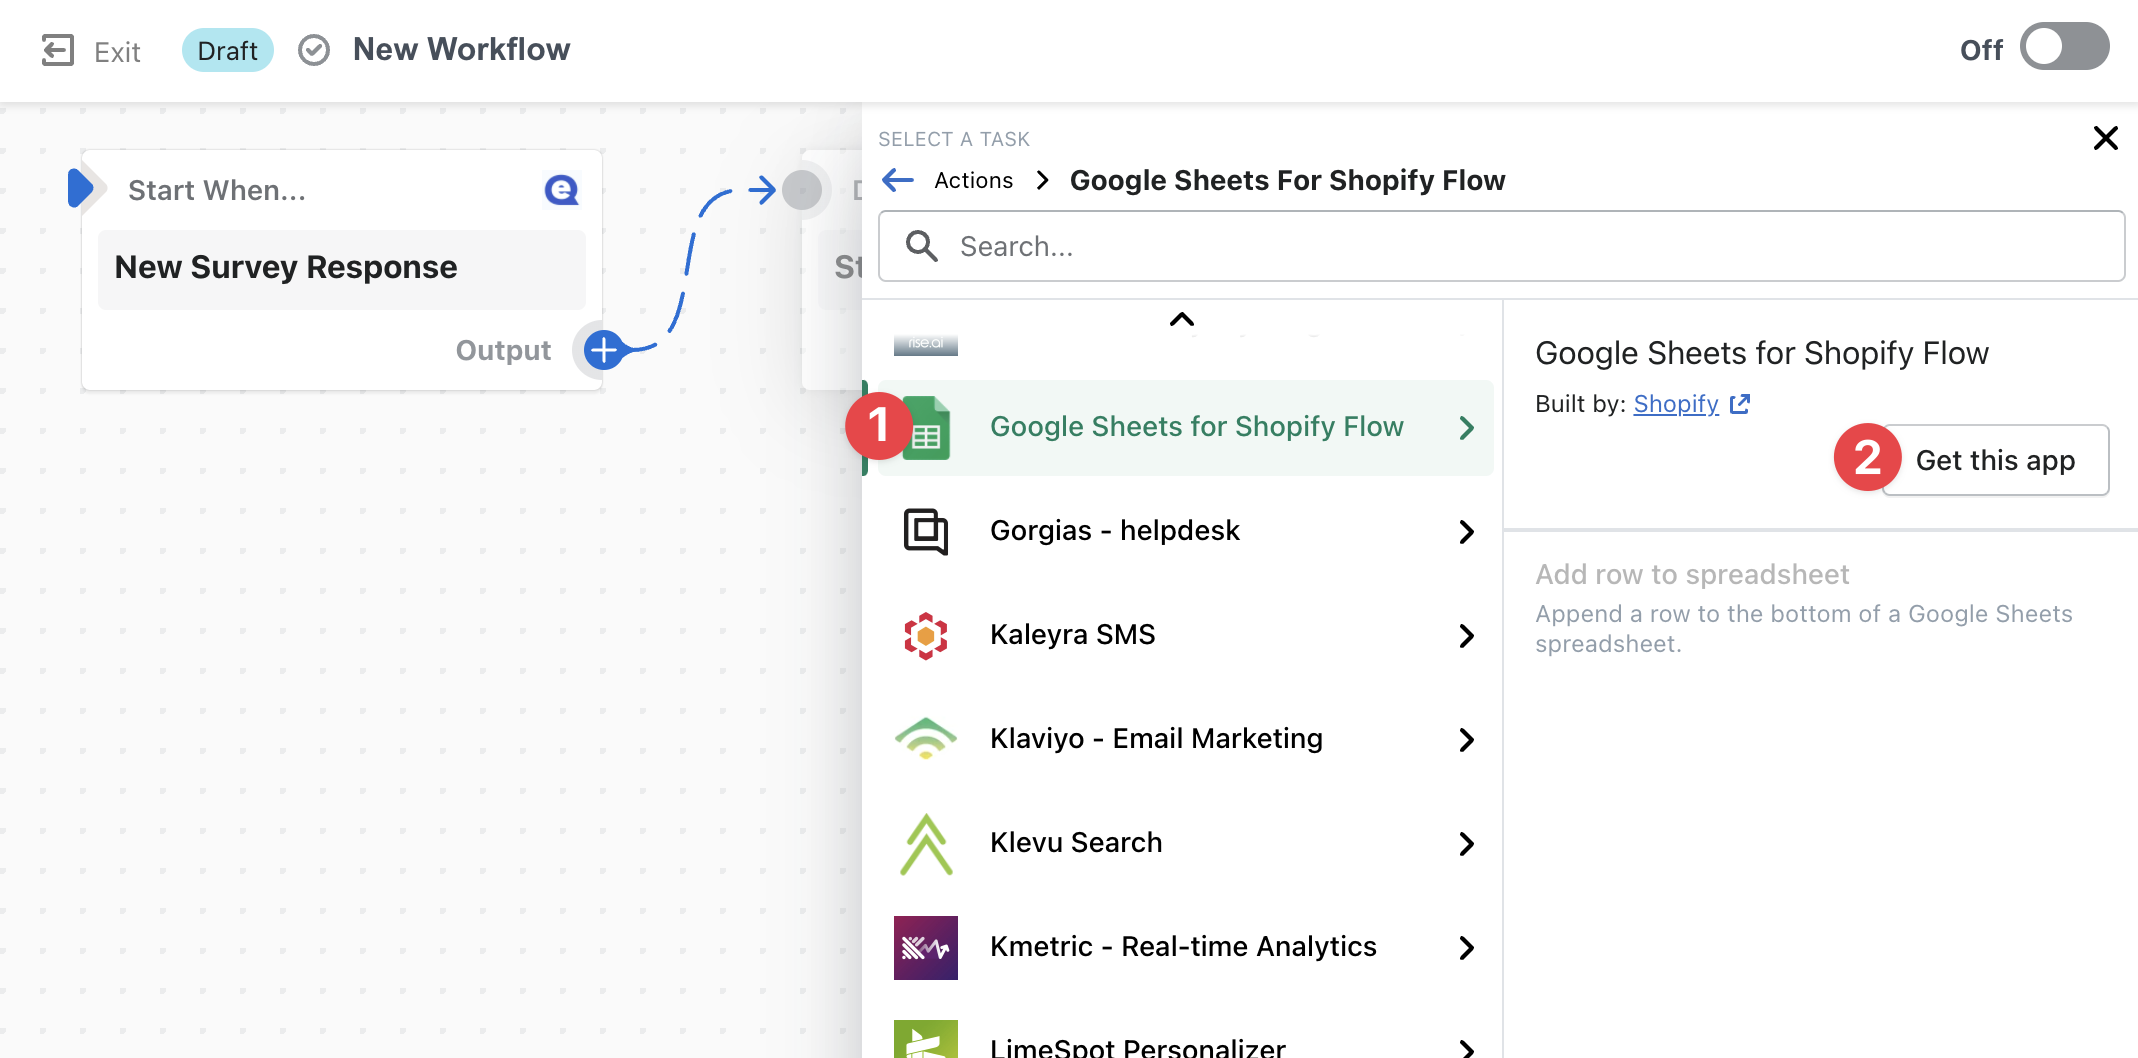Click the blue plus Output connector

coord(603,350)
